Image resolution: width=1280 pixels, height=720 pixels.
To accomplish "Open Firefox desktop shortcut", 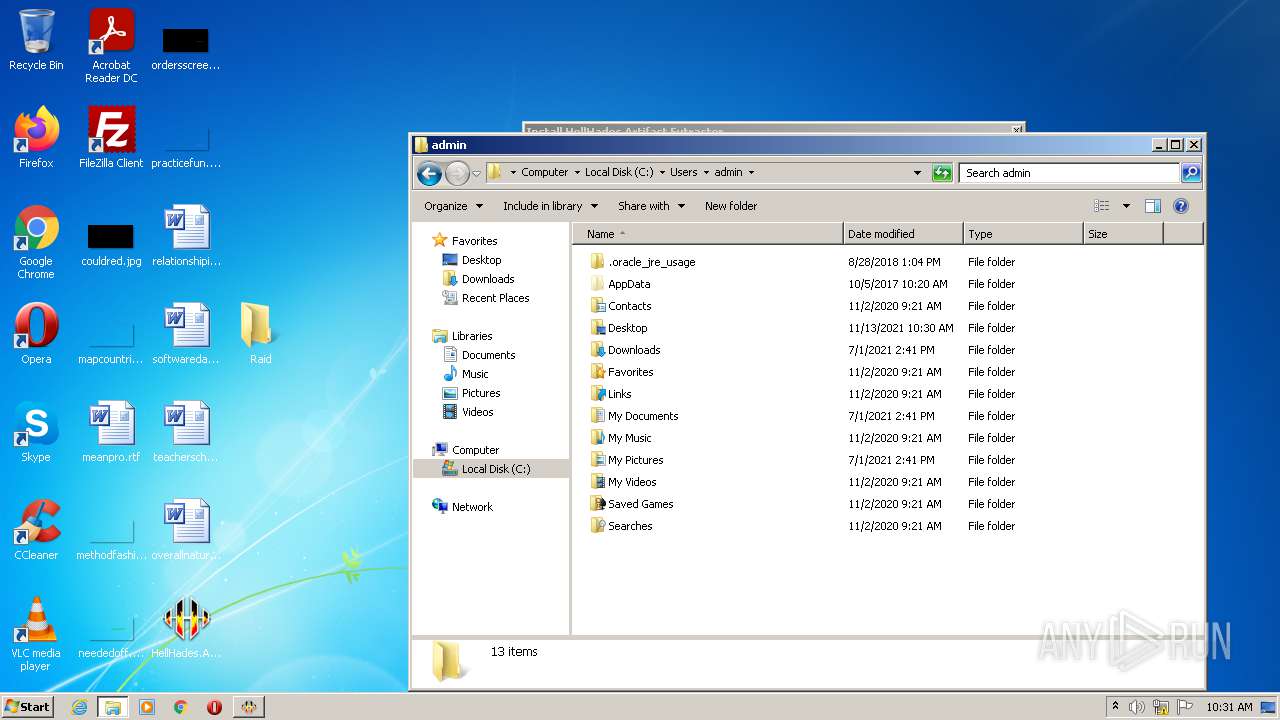I will coord(36,138).
